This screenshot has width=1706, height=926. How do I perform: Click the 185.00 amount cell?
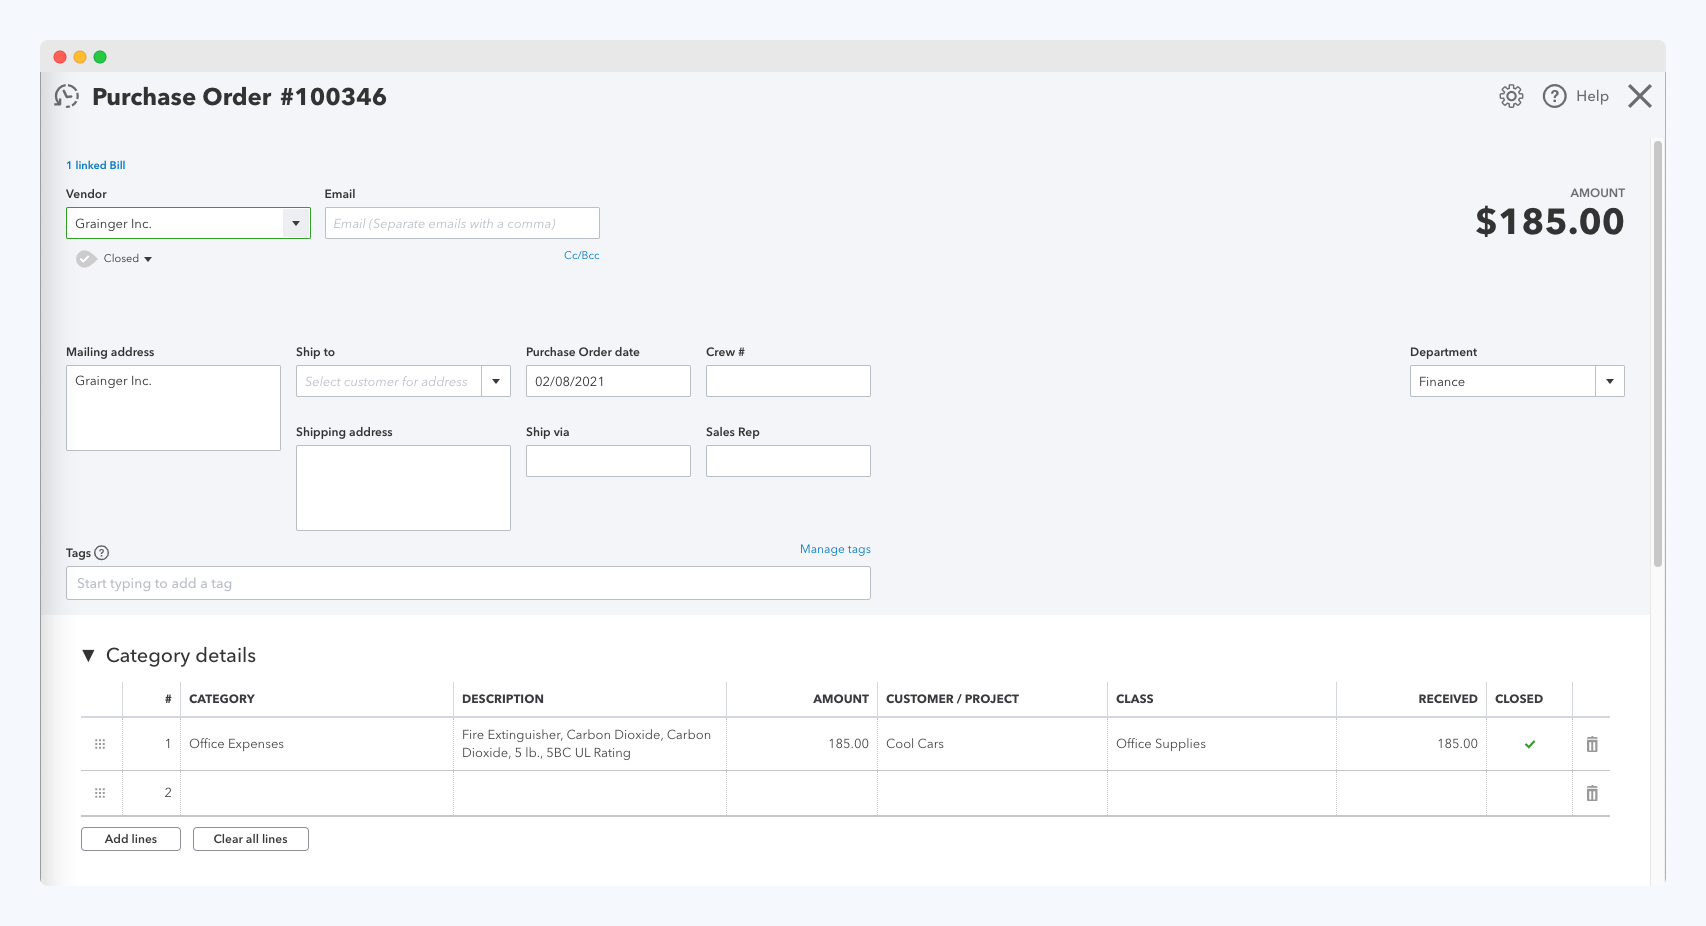pyautogui.click(x=802, y=744)
